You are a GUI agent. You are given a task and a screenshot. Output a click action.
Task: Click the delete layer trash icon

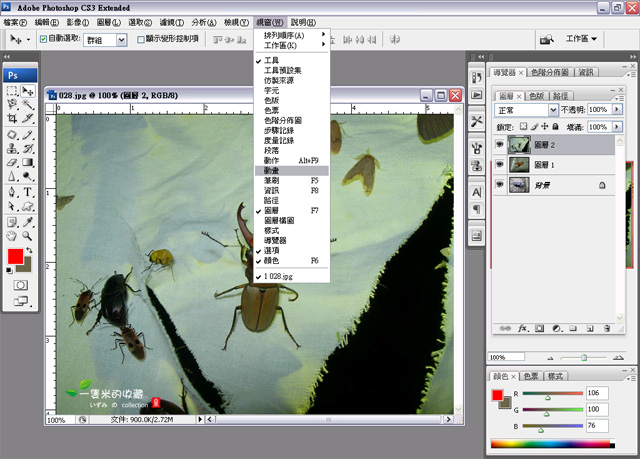(606, 327)
